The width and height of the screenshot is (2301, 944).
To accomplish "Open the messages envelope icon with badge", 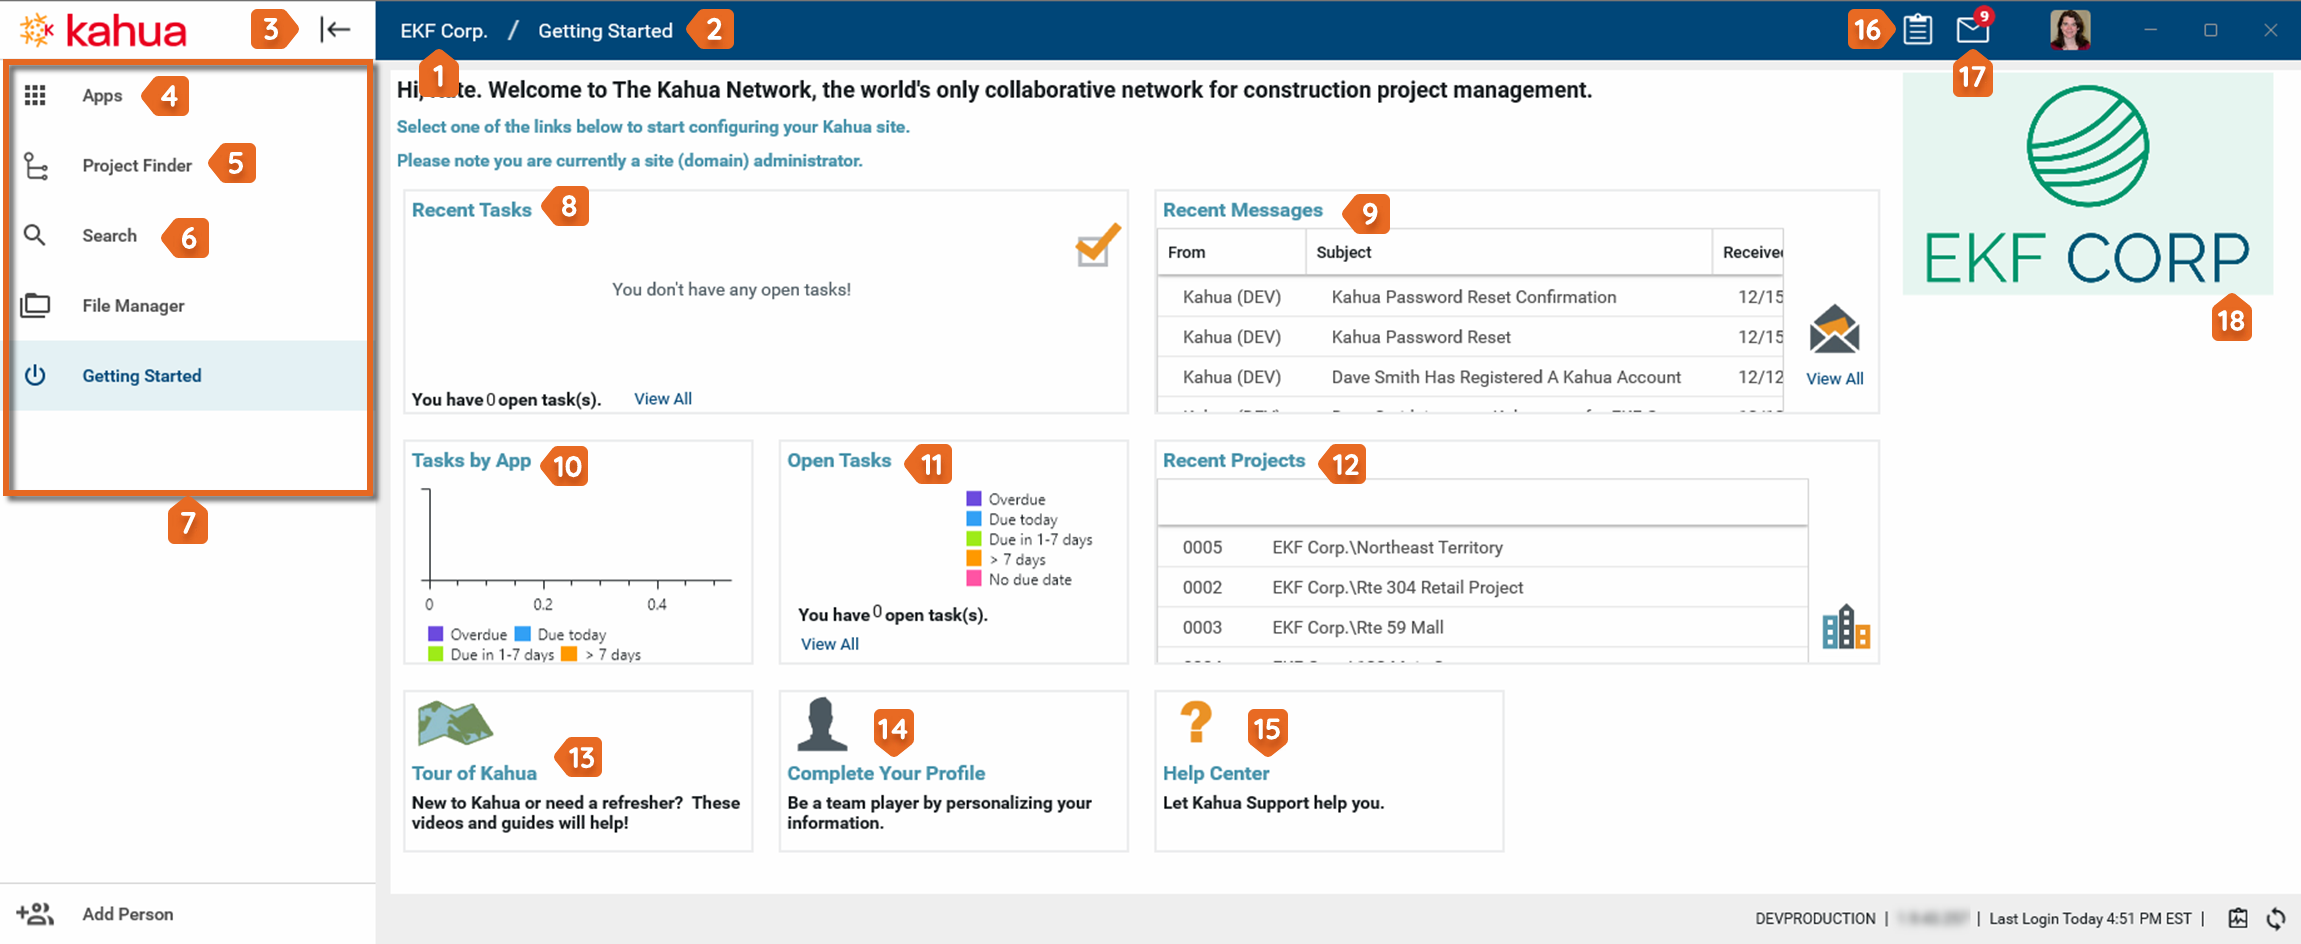I will (x=1972, y=30).
